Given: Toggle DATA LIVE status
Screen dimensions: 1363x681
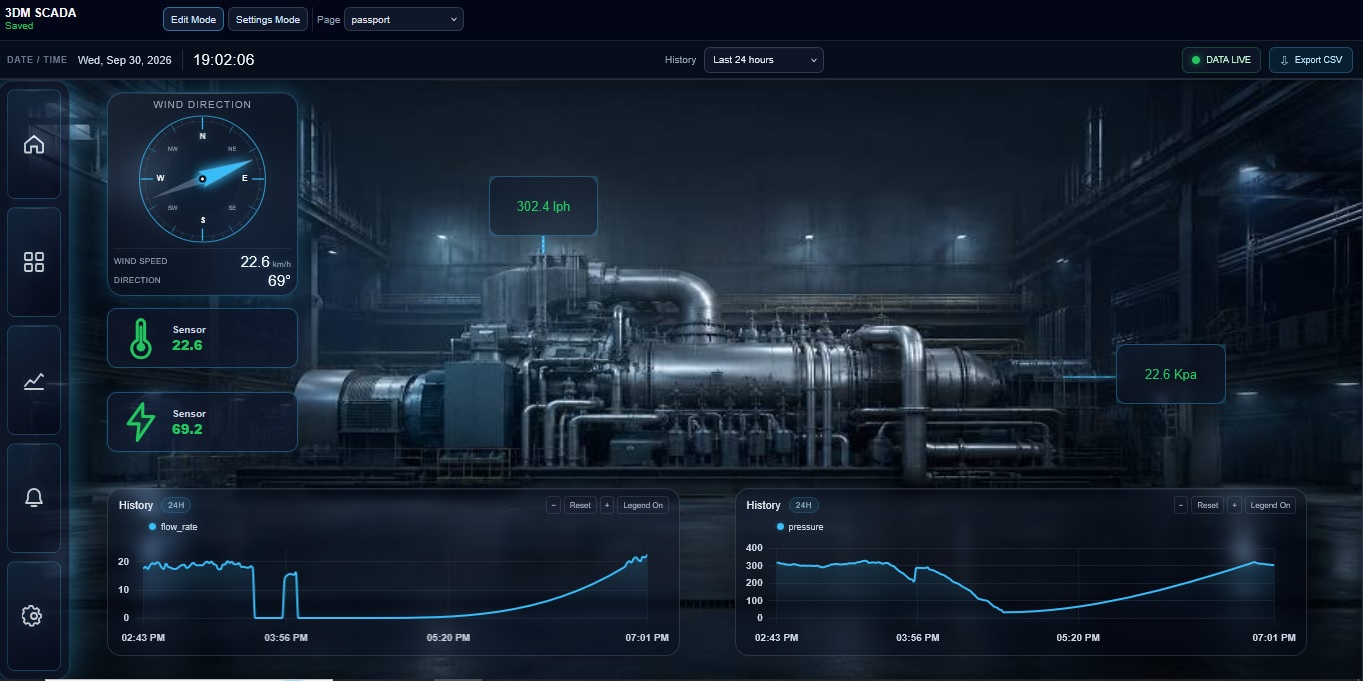Looking at the screenshot, I should tap(1221, 60).
